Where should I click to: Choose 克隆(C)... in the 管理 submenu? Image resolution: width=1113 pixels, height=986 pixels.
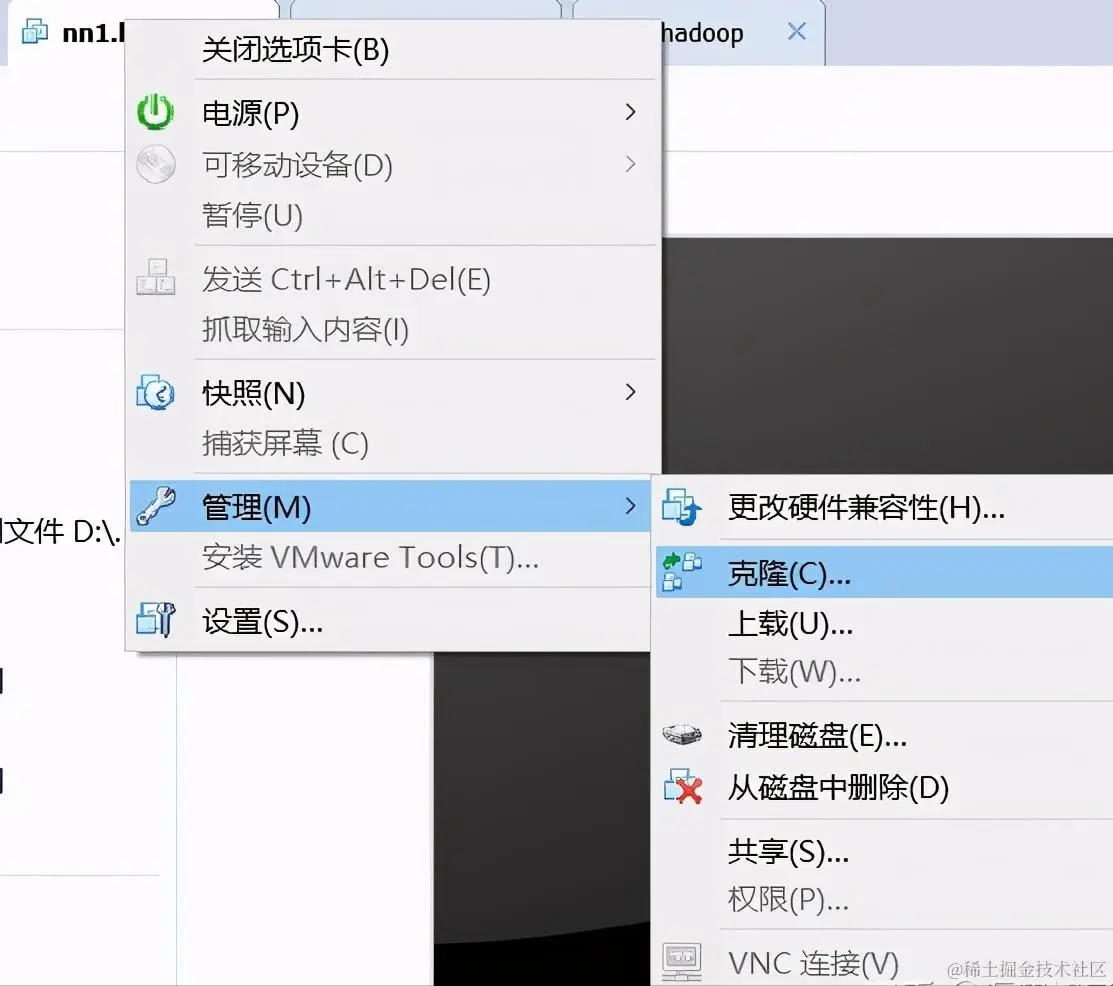tap(884, 572)
